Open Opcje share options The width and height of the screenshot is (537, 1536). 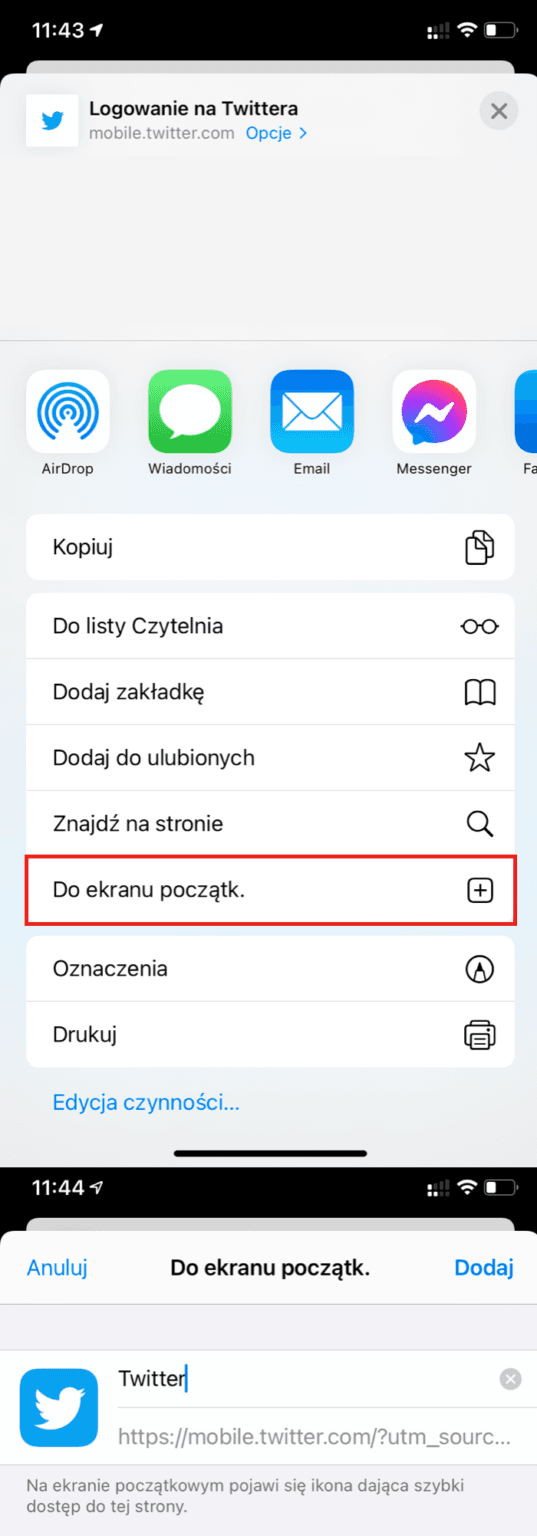277,133
